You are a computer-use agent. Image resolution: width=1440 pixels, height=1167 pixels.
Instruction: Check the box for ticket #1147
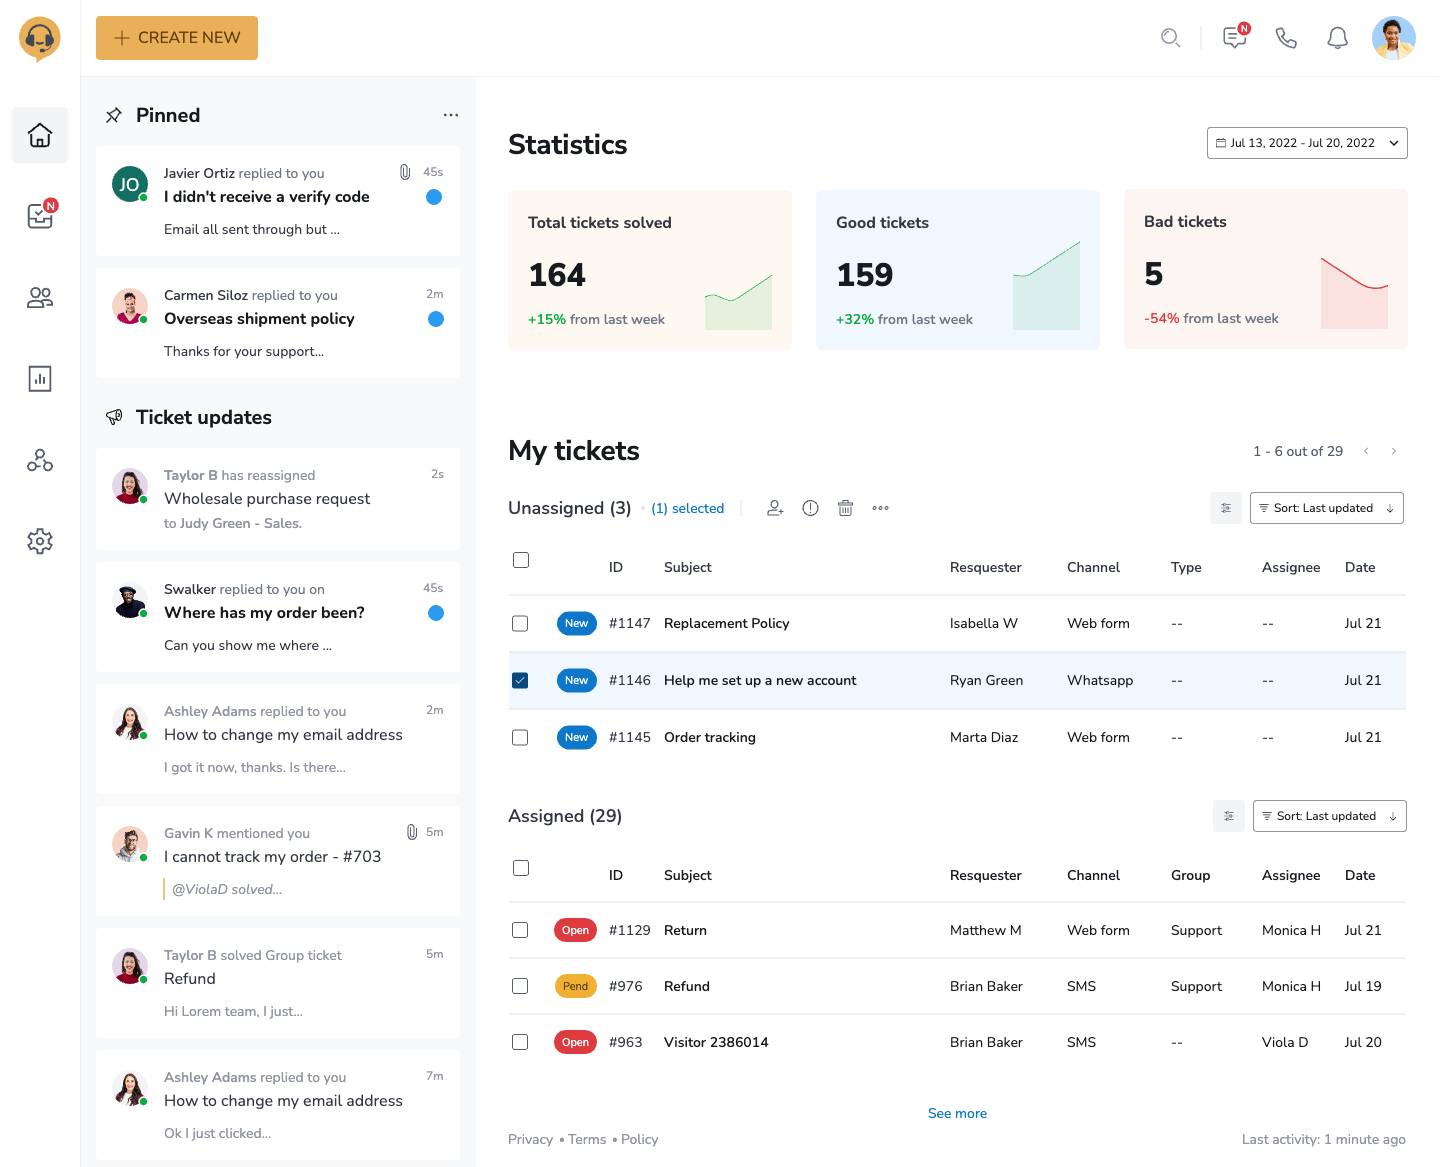click(x=520, y=624)
